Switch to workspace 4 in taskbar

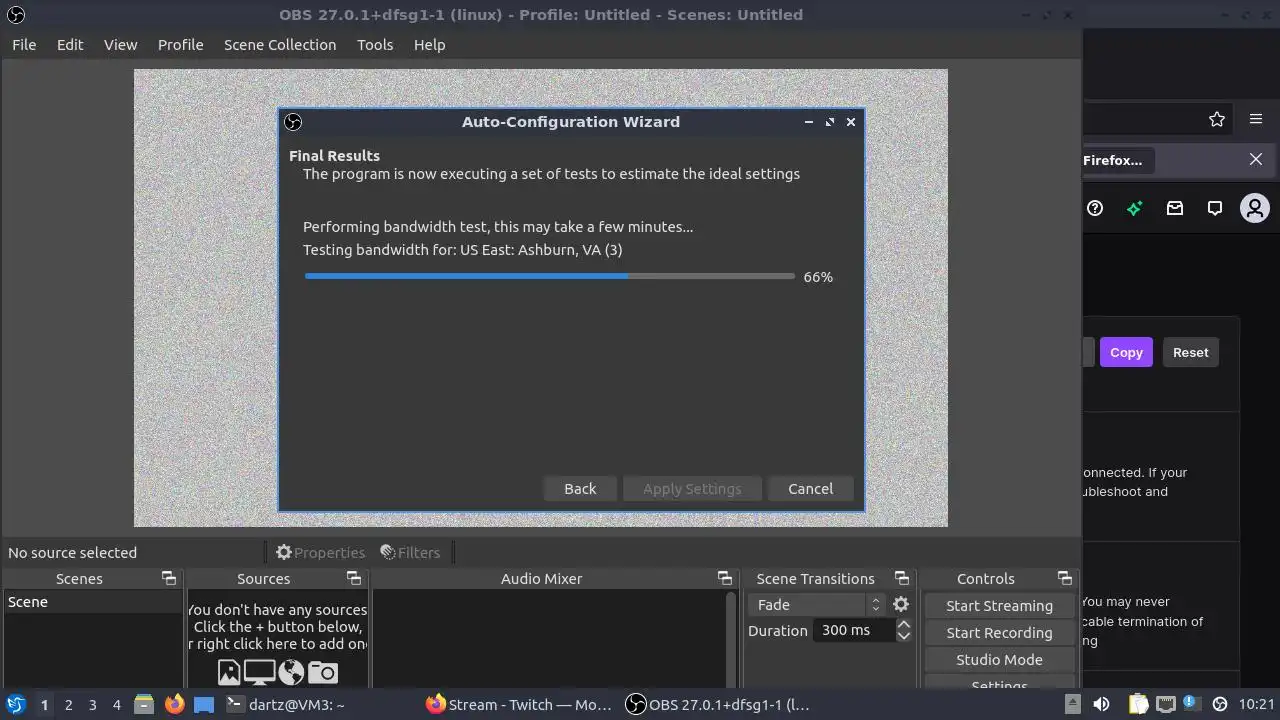coord(116,704)
